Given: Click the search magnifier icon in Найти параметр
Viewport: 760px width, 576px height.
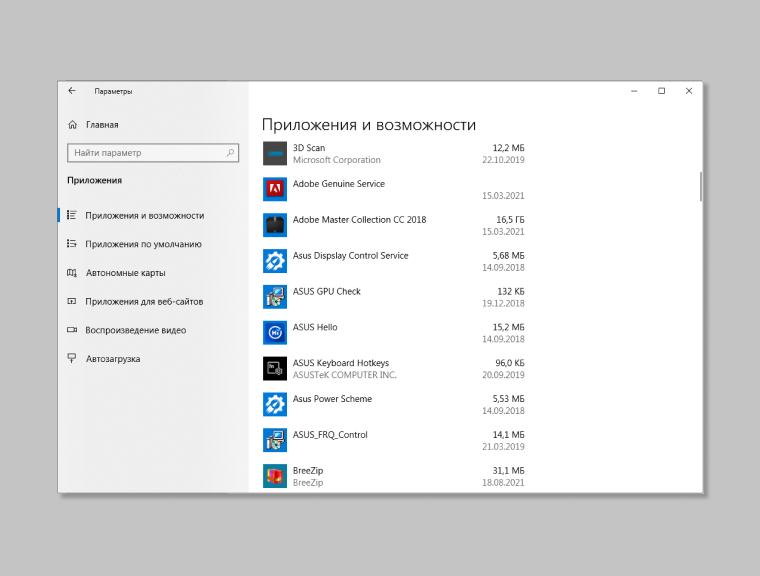Looking at the screenshot, I should [x=230, y=153].
